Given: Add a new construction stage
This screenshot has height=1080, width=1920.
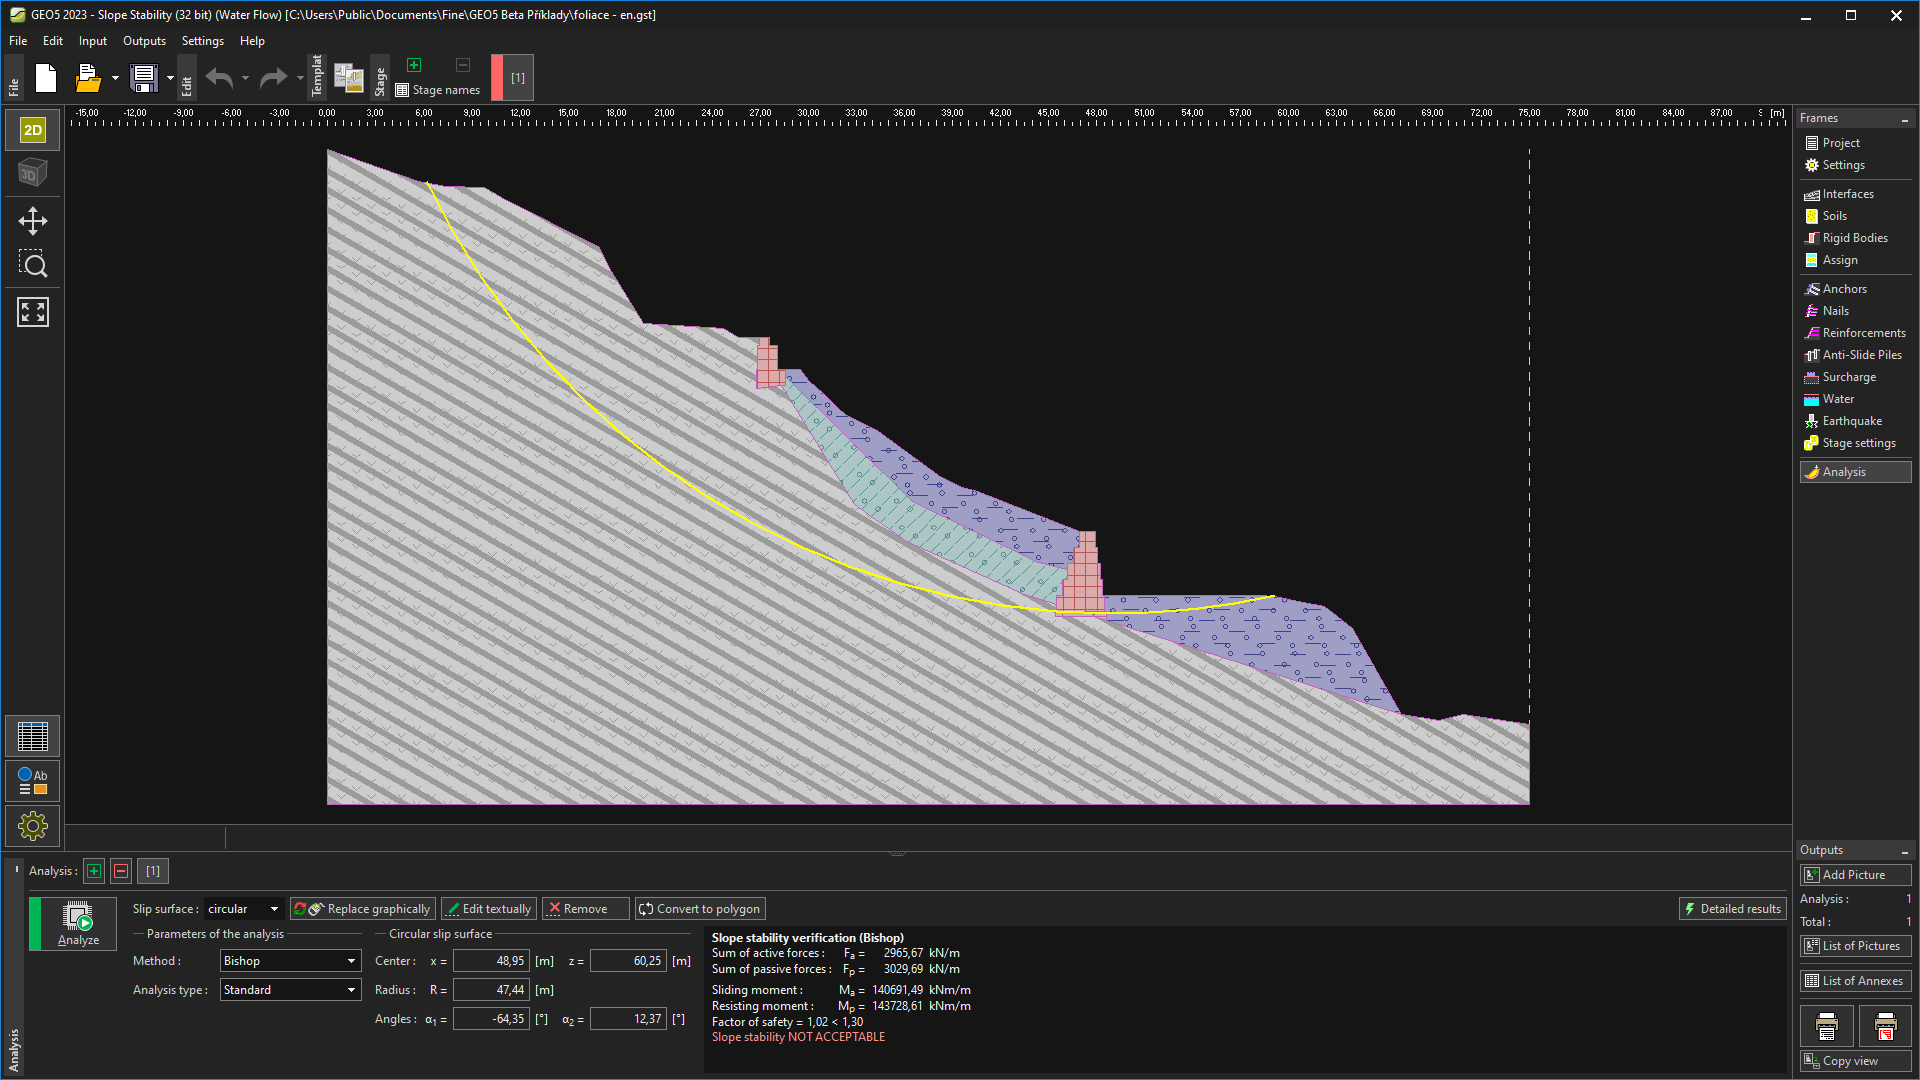Looking at the screenshot, I should (414, 65).
